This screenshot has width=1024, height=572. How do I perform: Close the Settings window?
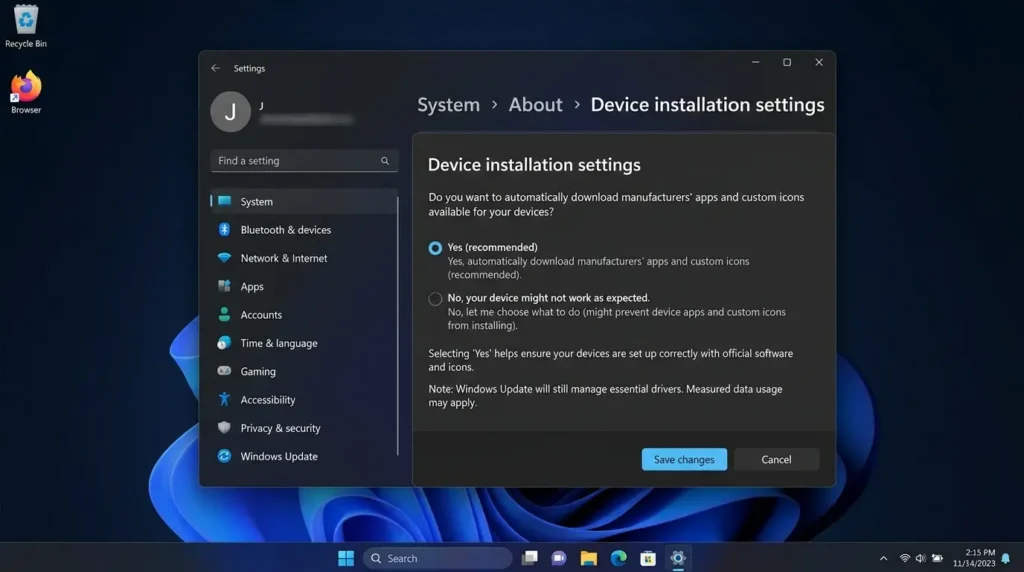tap(819, 62)
